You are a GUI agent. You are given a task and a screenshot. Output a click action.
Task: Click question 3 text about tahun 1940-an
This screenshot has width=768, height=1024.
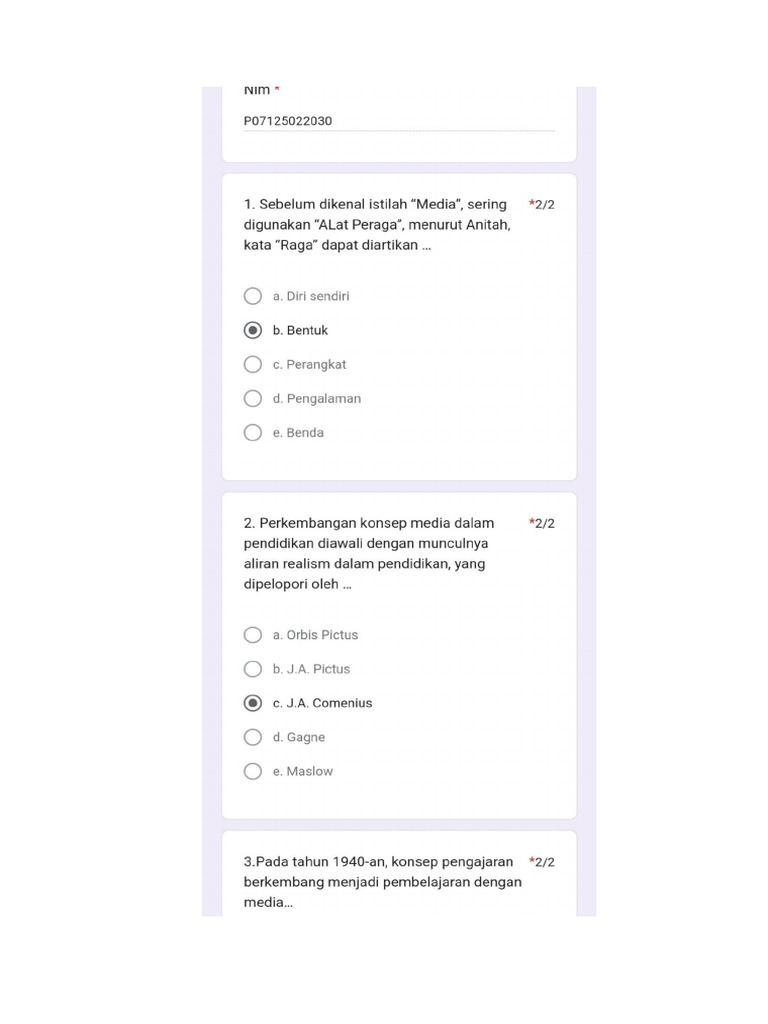click(x=381, y=881)
